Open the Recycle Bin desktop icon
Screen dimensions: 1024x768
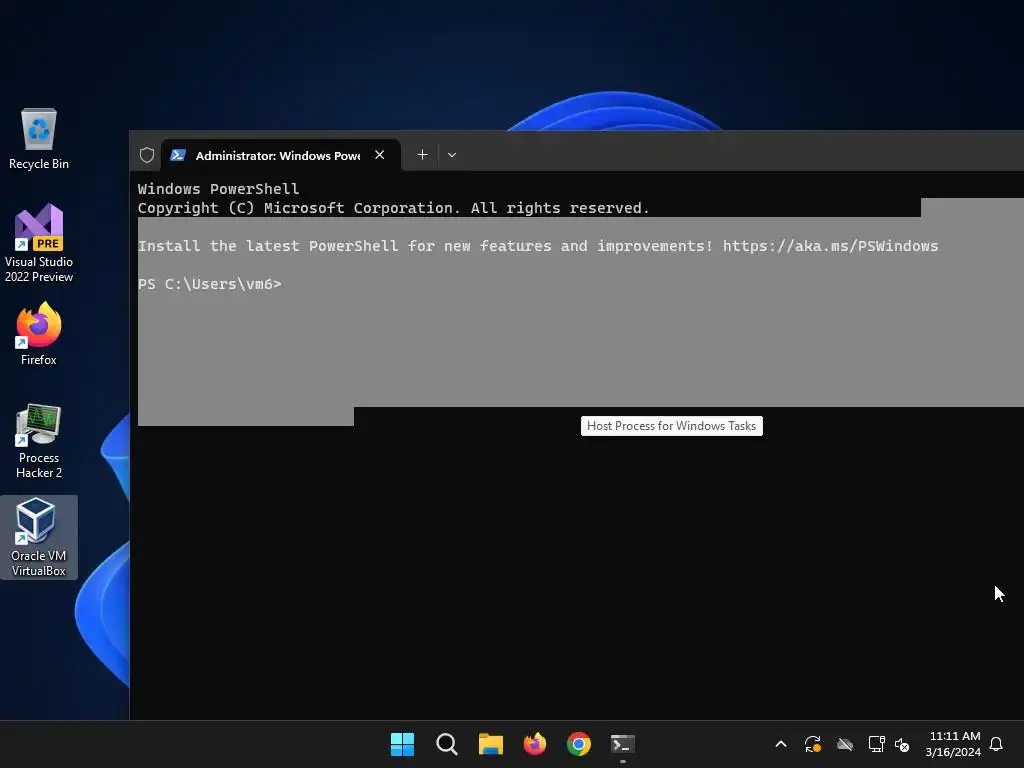[x=39, y=139]
